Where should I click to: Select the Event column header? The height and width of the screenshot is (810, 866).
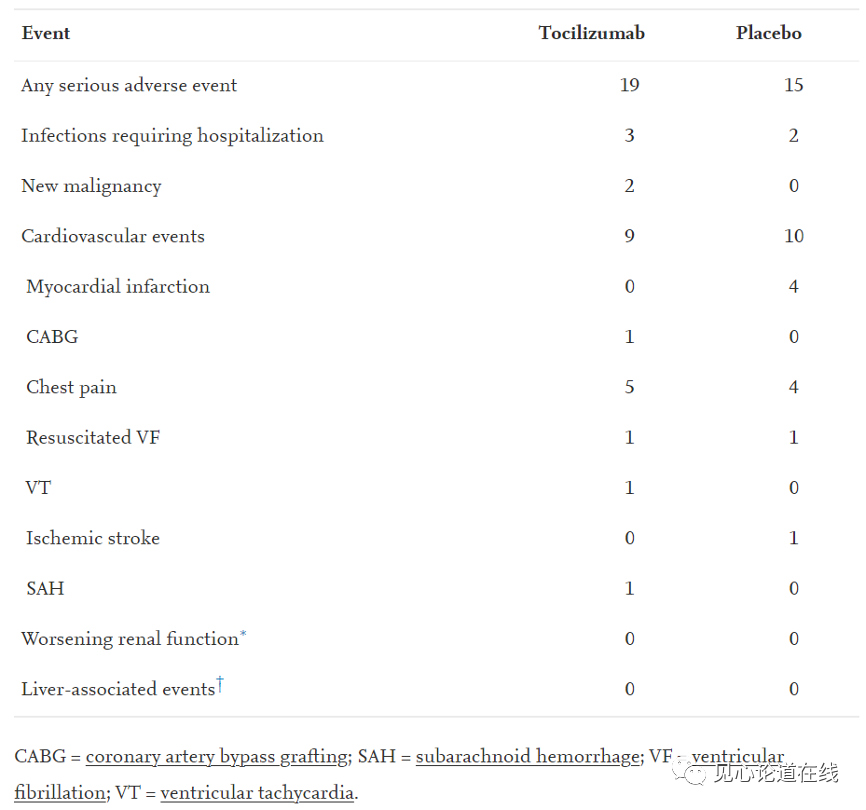46,33
